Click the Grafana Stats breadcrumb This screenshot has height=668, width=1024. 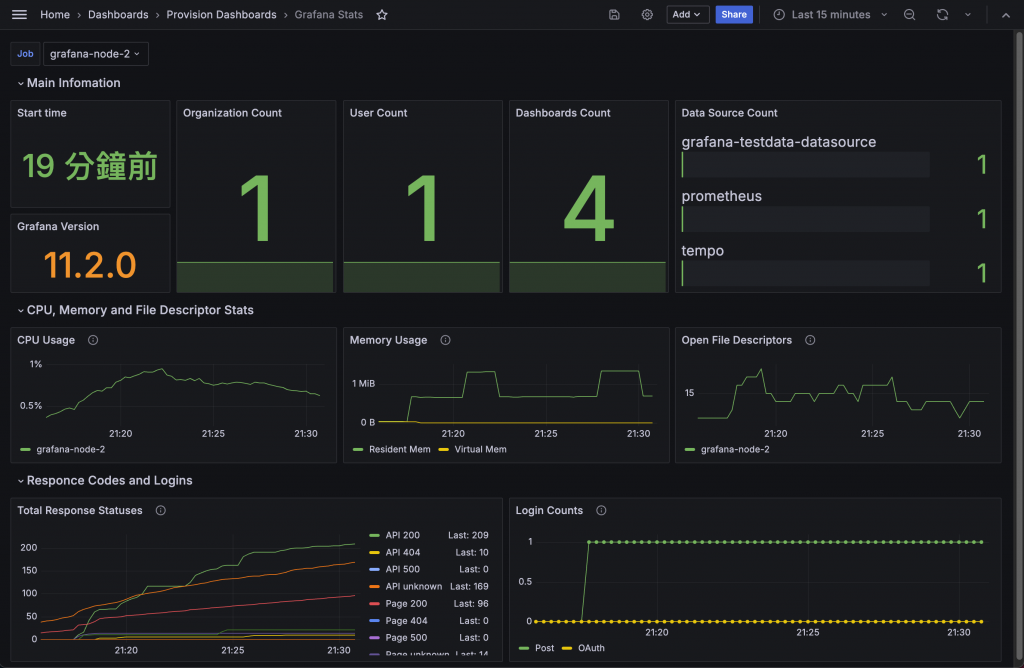pyautogui.click(x=328, y=14)
